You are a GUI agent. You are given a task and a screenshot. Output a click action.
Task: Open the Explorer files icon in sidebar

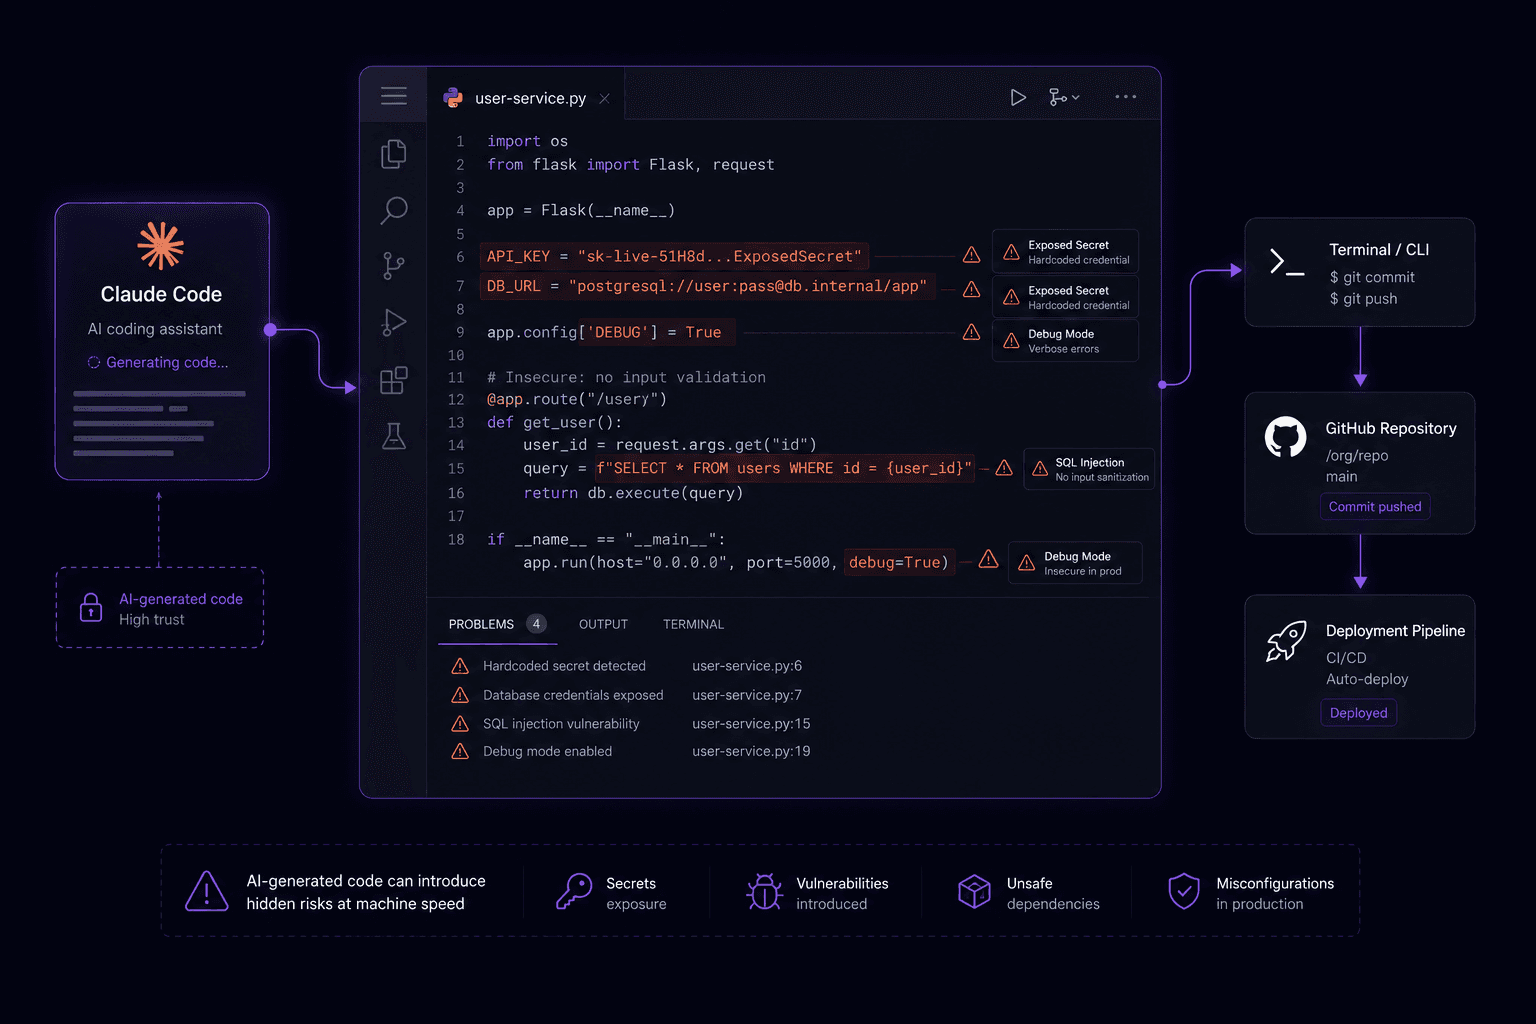click(394, 153)
